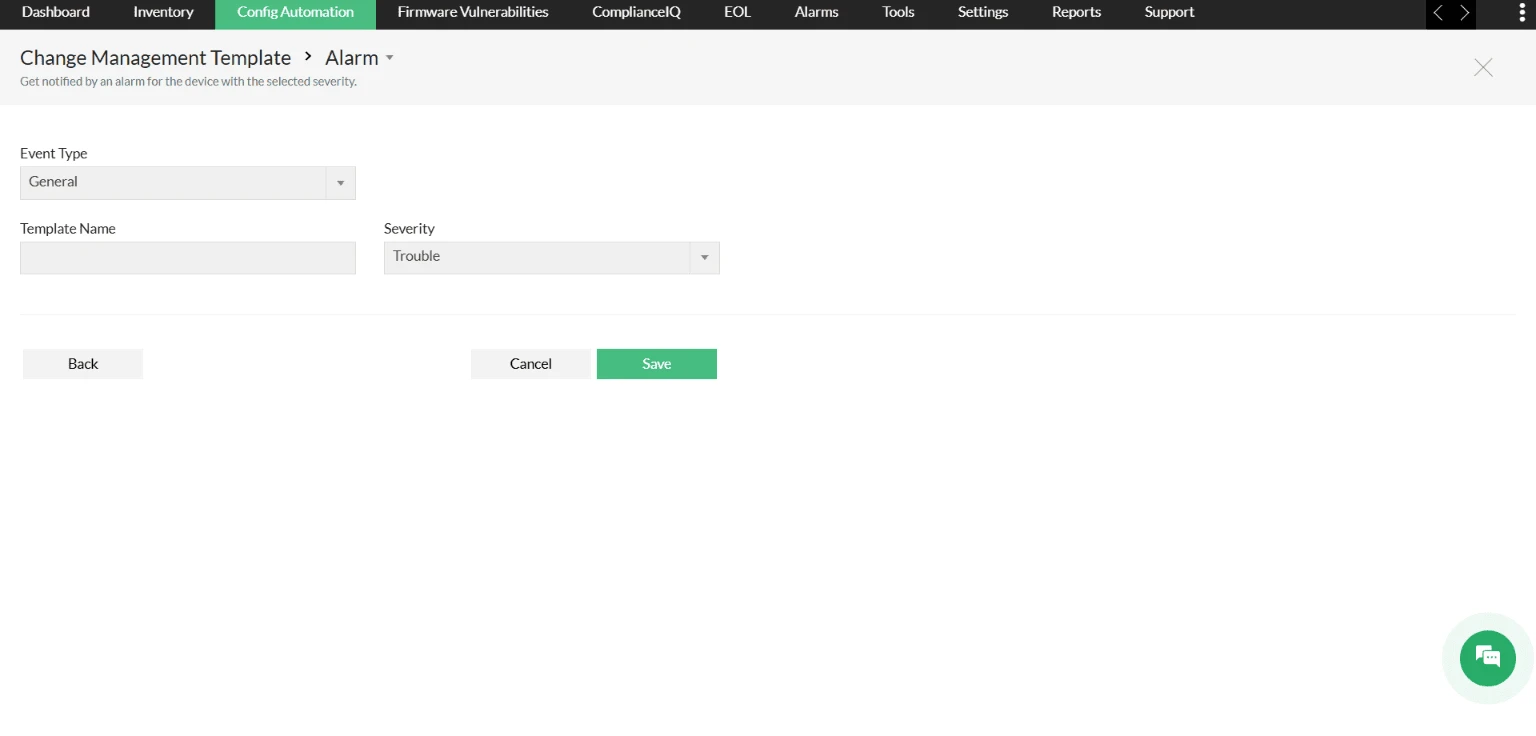Click the Template Name input field
Image resolution: width=1536 pixels, height=736 pixels.
point(188,258)
